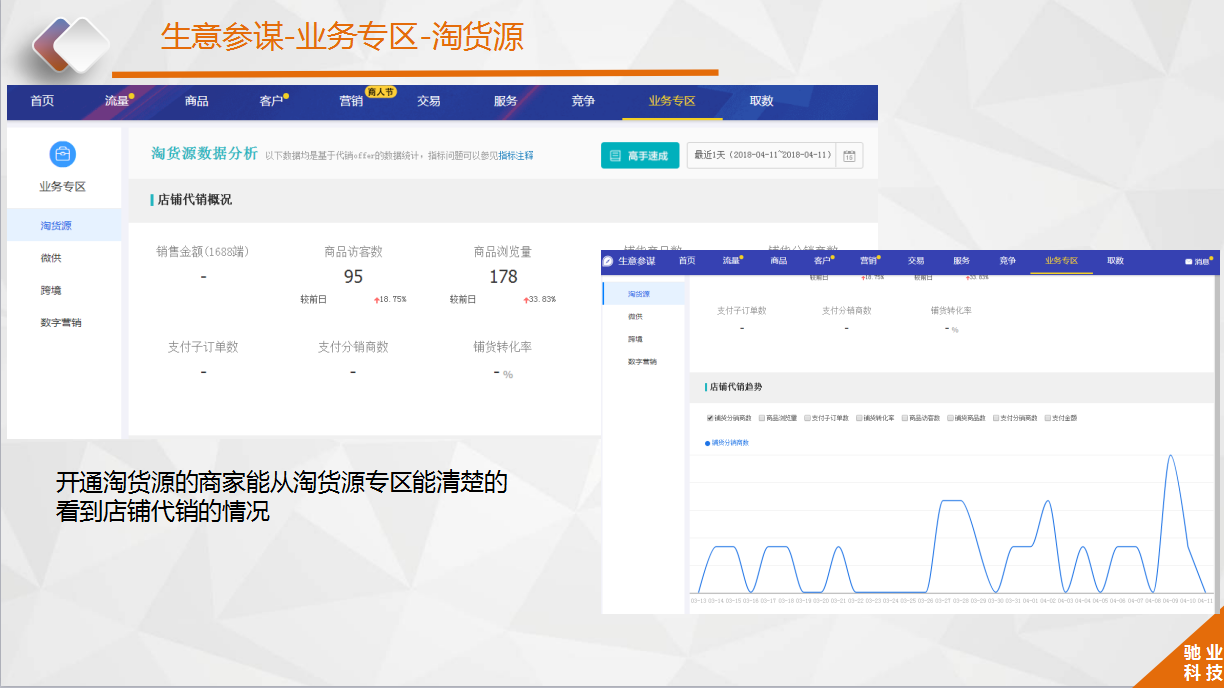Tick the 铺货分销商数 trend checkbox
This screenshot has height=688, width=1224.
click(x=710, y=418)
